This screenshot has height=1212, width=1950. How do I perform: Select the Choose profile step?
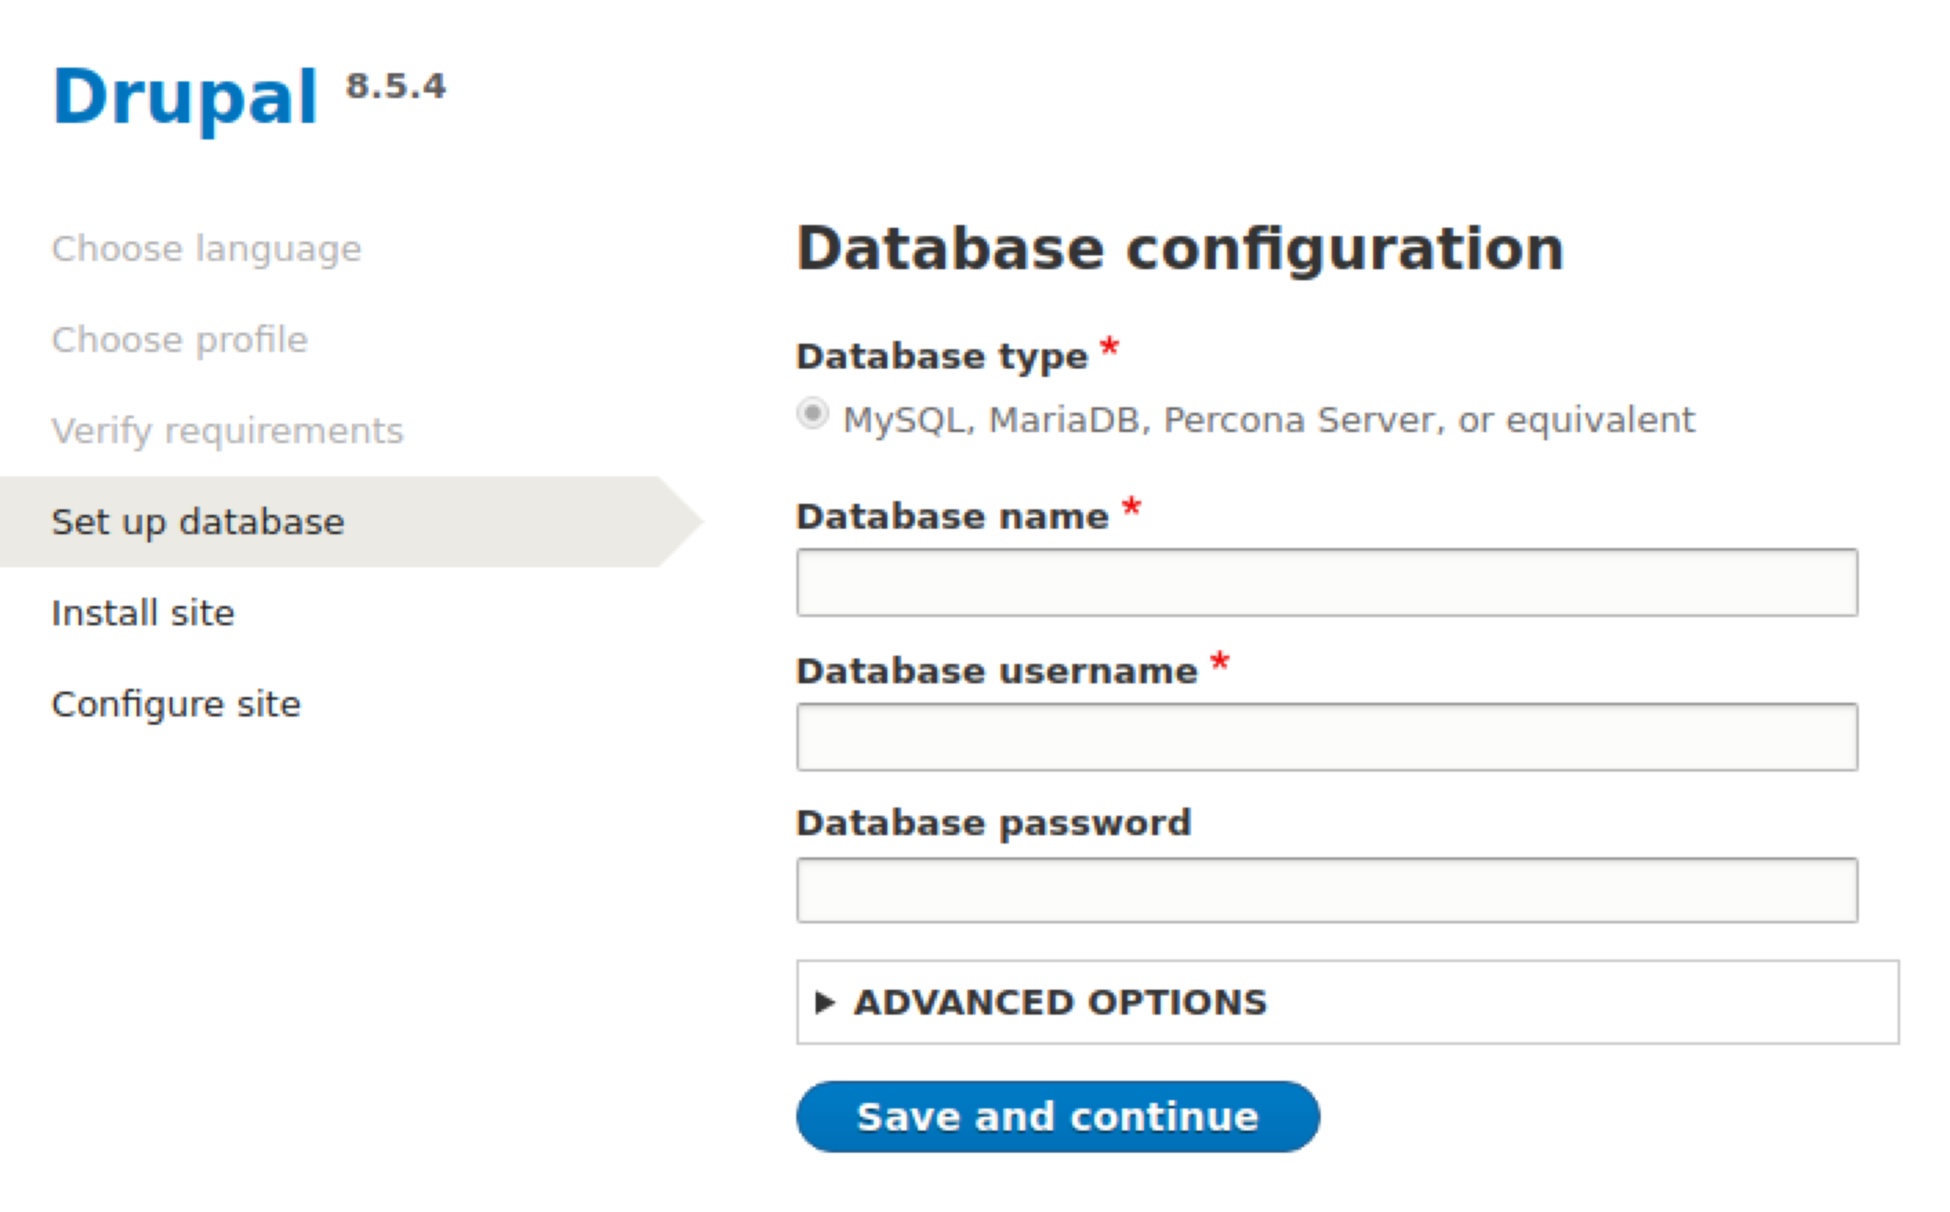pyautogui.click(x=179, y=340)
